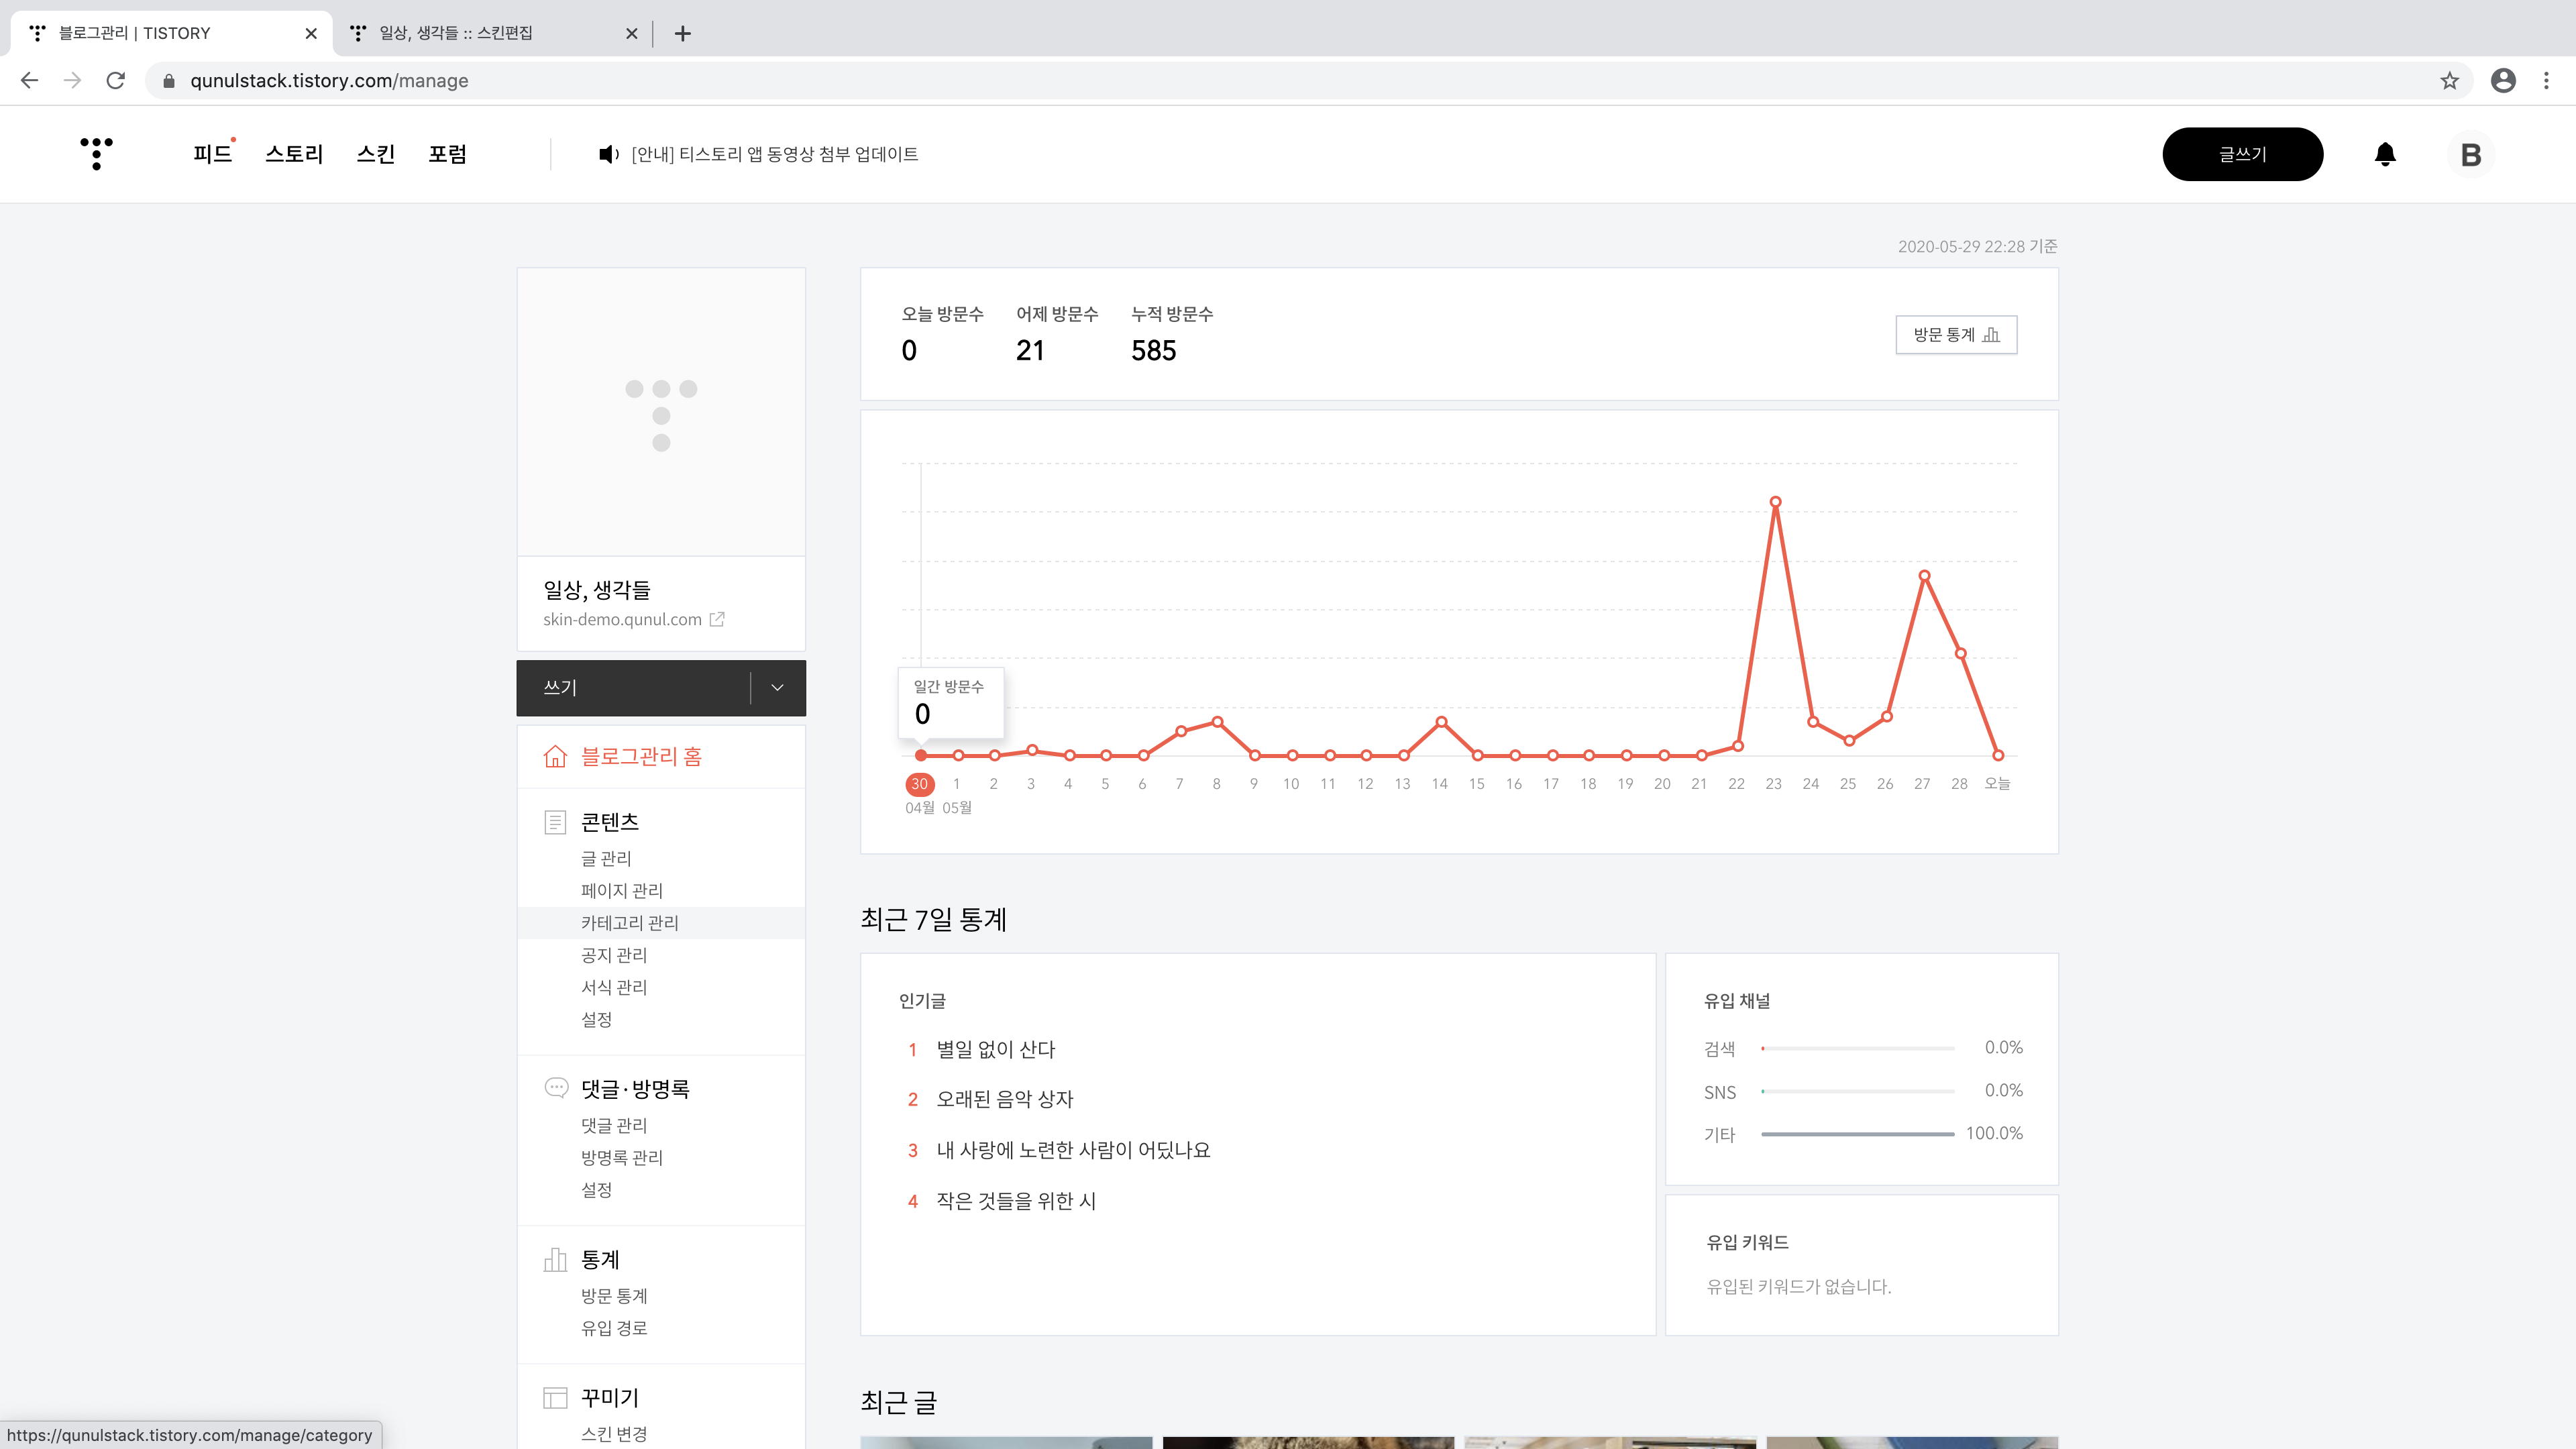
Task: Open the B profile avatar
Action: (x=2470, y=155)
